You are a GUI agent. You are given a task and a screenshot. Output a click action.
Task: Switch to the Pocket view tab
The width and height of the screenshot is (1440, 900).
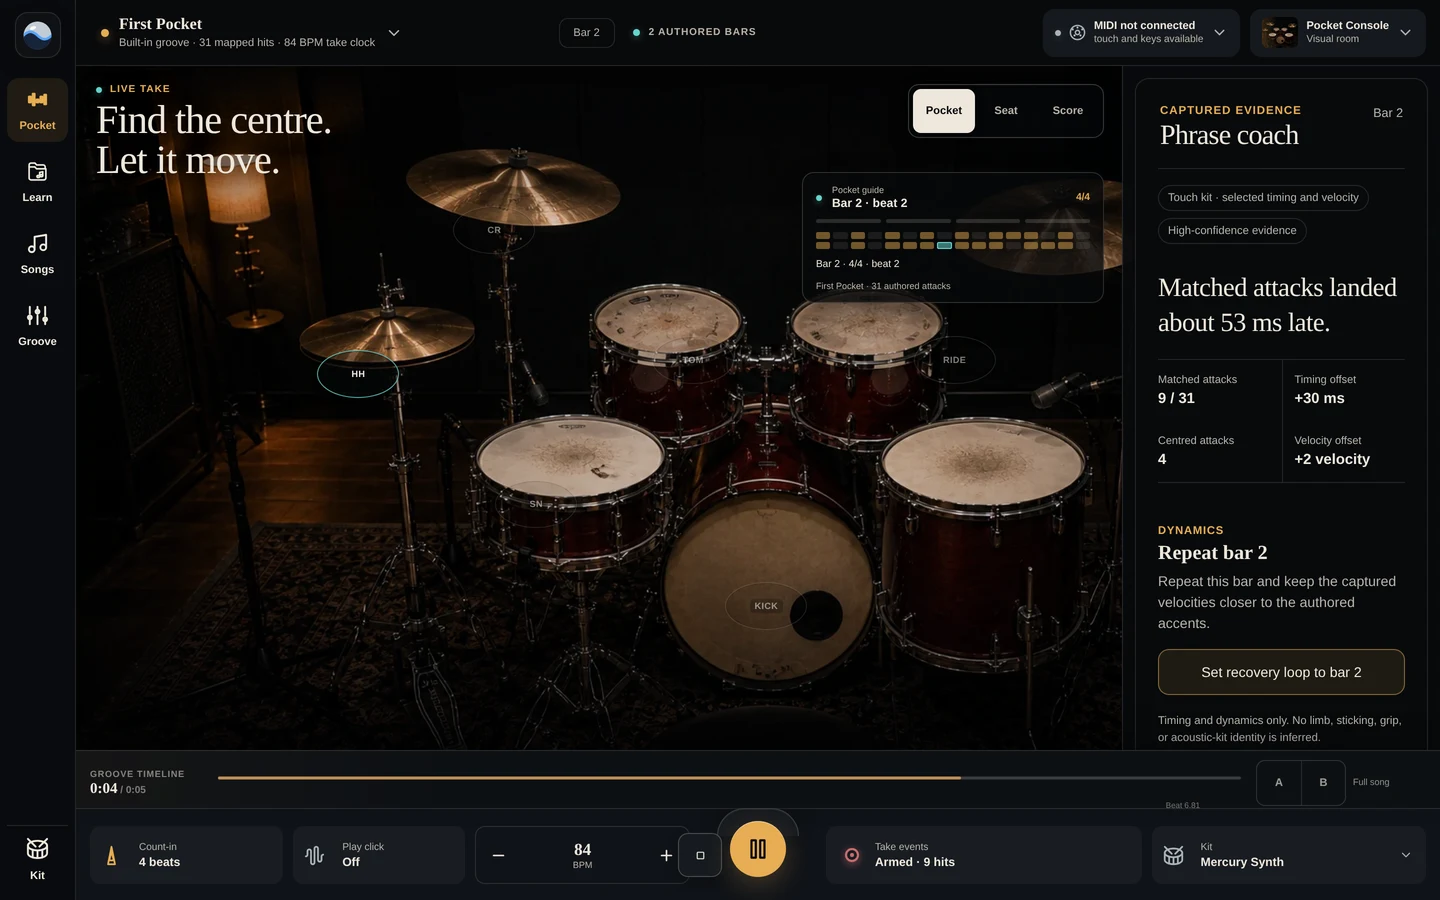[x=944, y=111]
